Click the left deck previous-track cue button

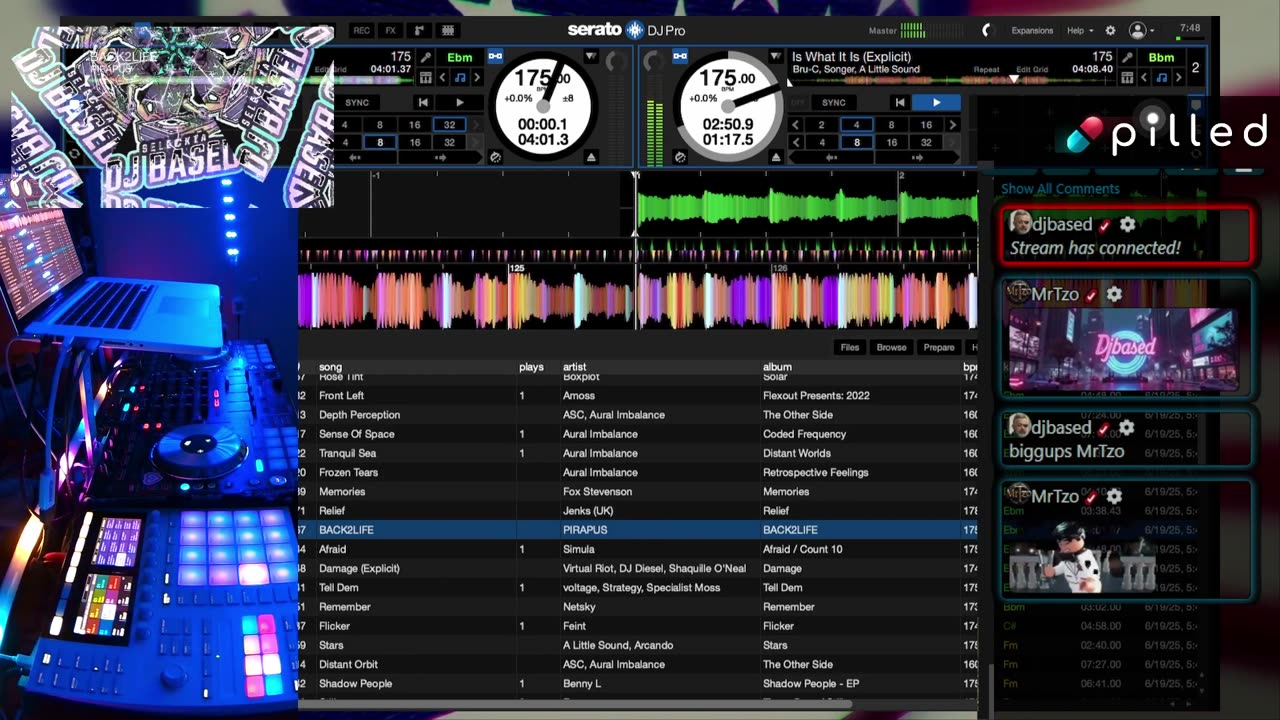tap(423, 102)
